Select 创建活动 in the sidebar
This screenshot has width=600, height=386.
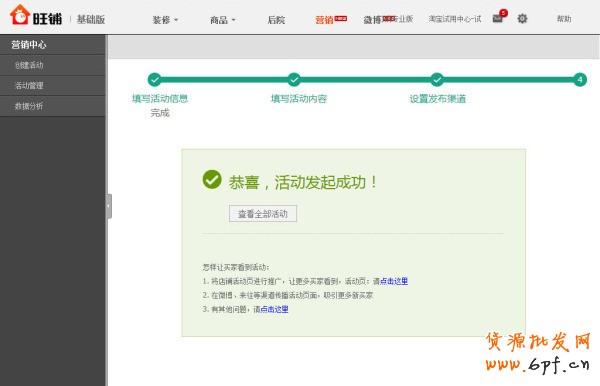point(52,65)
